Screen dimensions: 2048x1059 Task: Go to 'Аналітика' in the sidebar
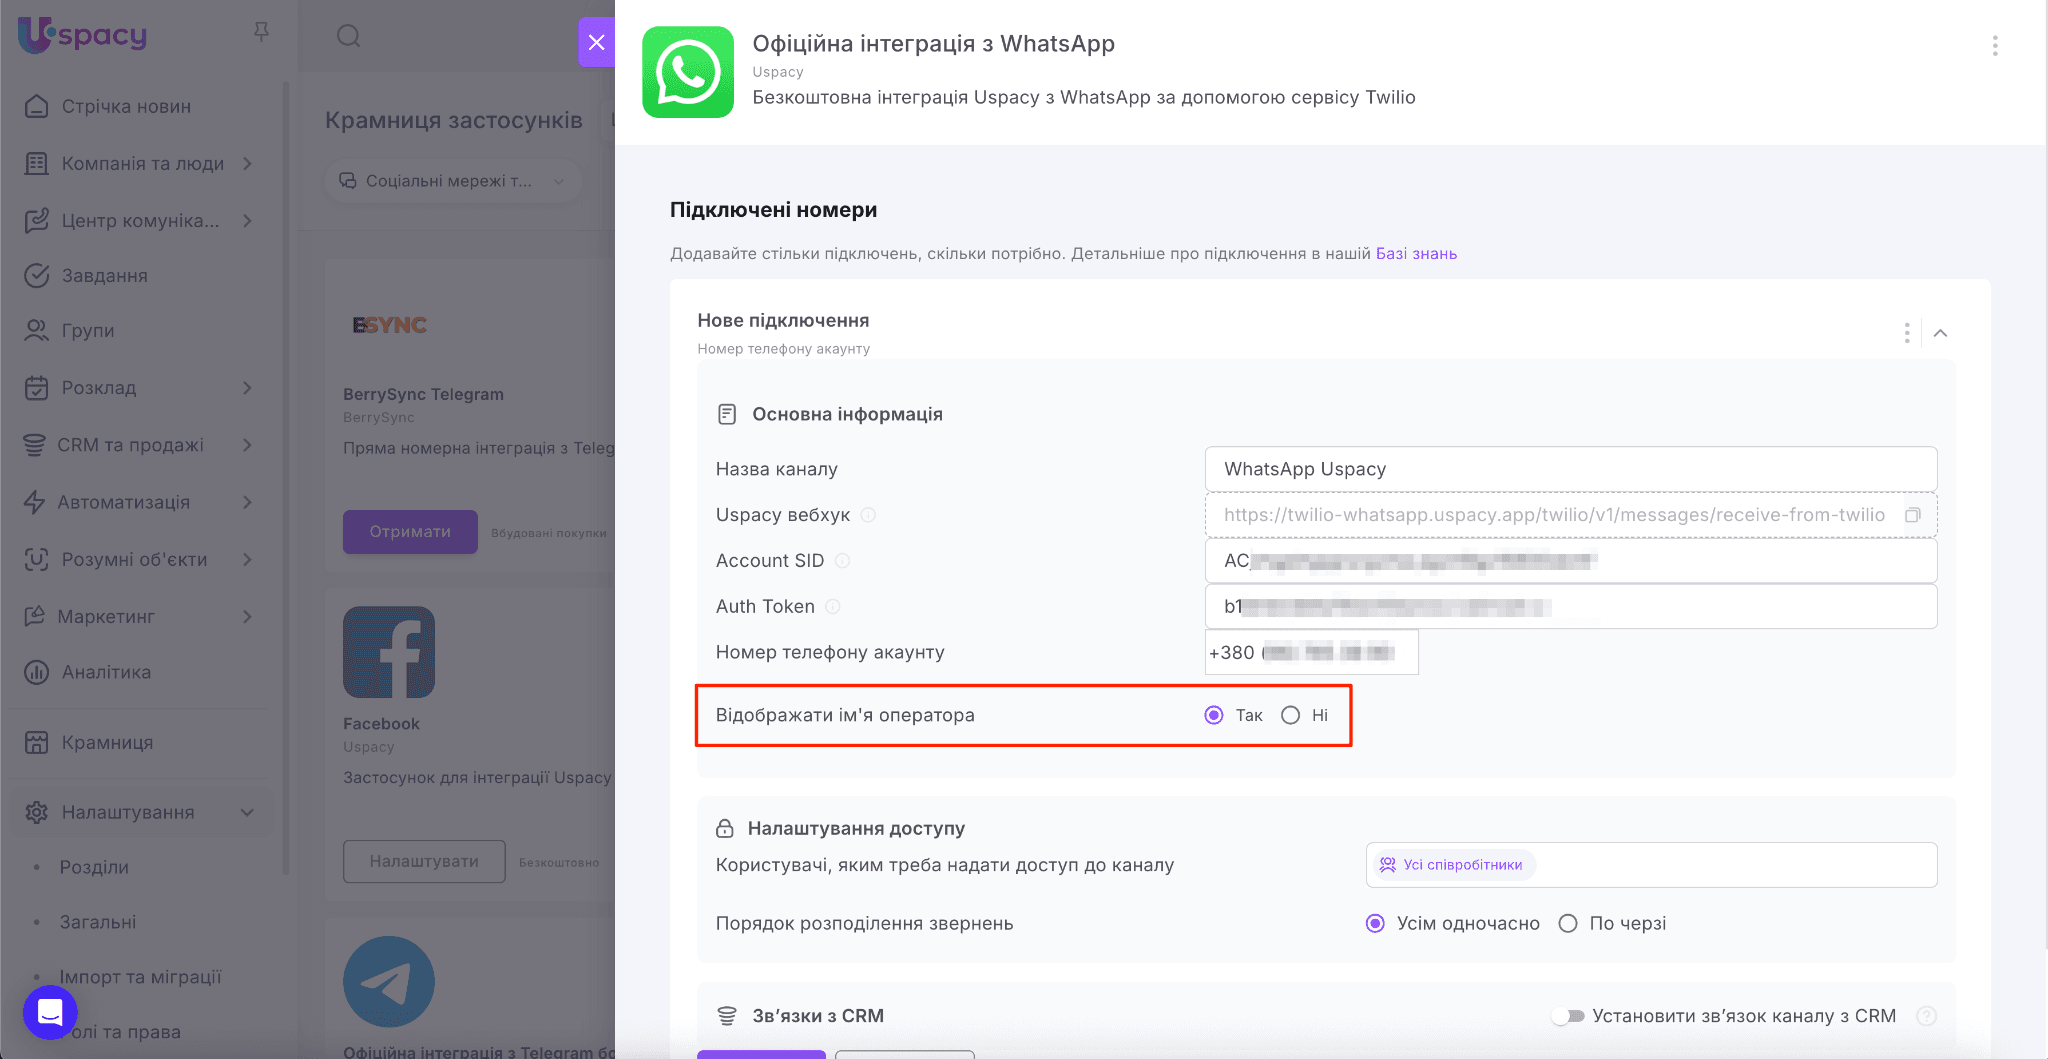pos(106,672)
